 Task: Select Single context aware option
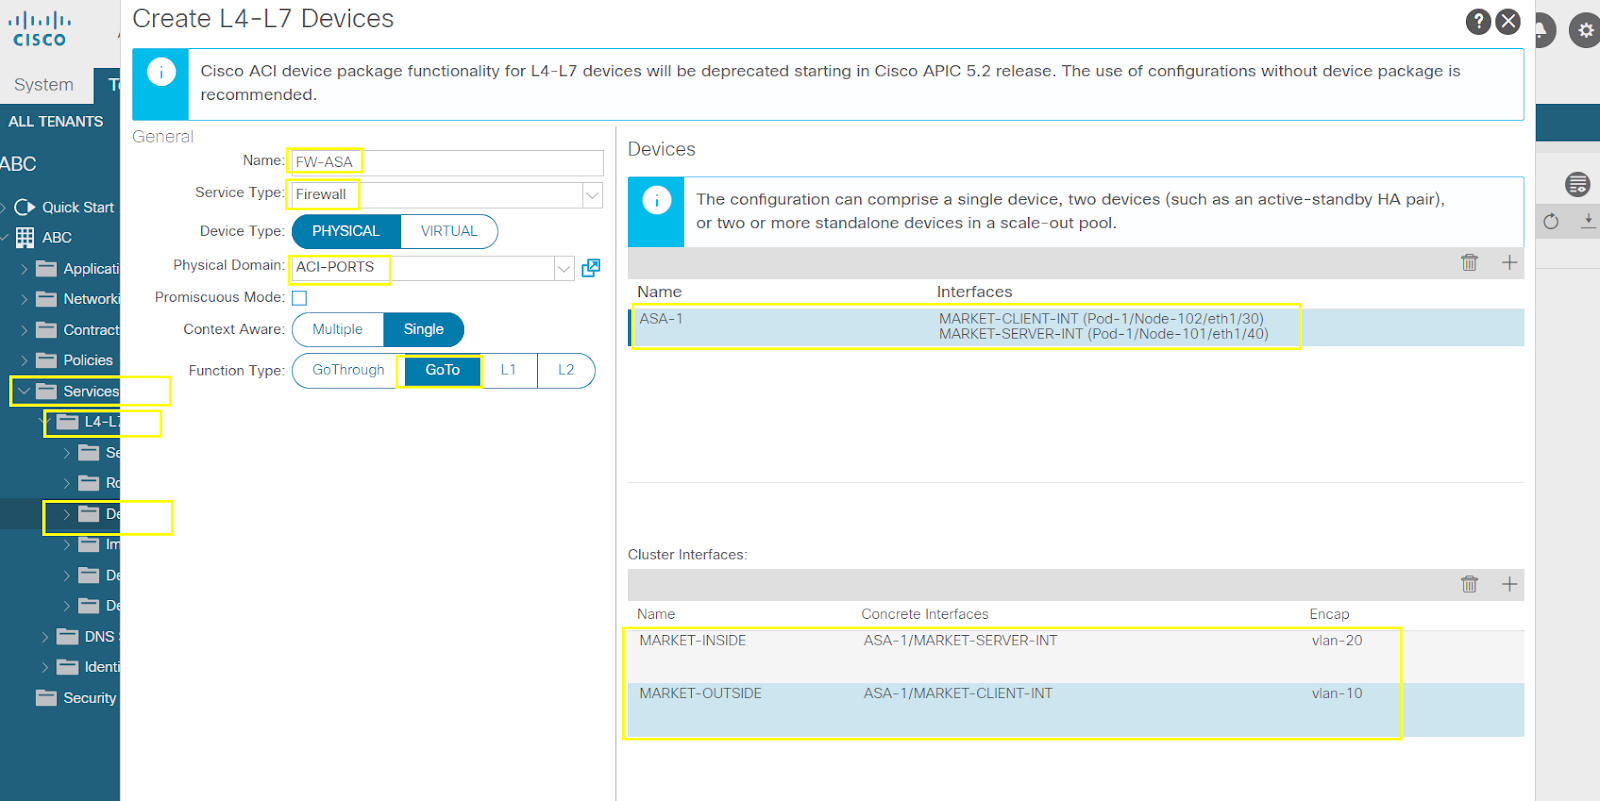(424, 329)
